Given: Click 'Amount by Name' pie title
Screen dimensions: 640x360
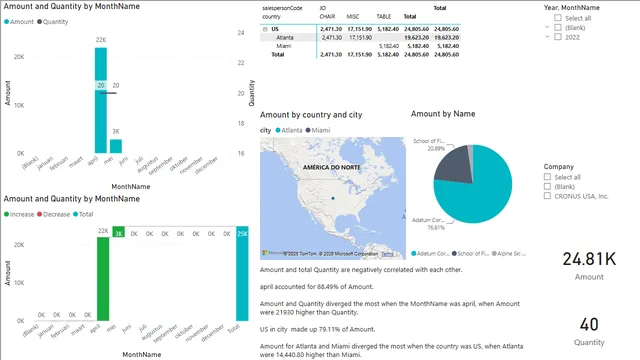Looking at the screenshot, I should click(443, 114).
